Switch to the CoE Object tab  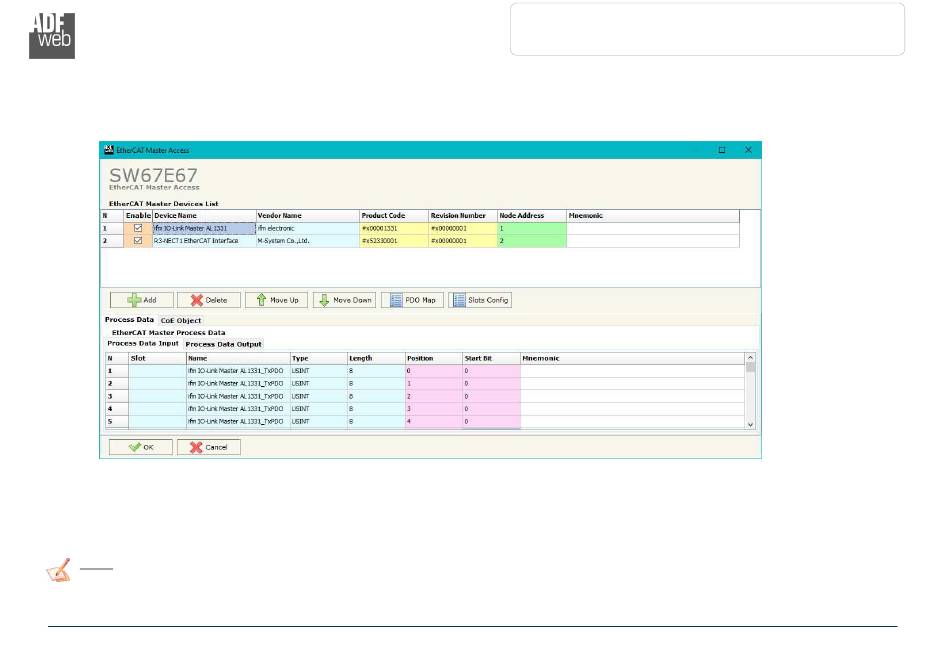click(181, 320)
